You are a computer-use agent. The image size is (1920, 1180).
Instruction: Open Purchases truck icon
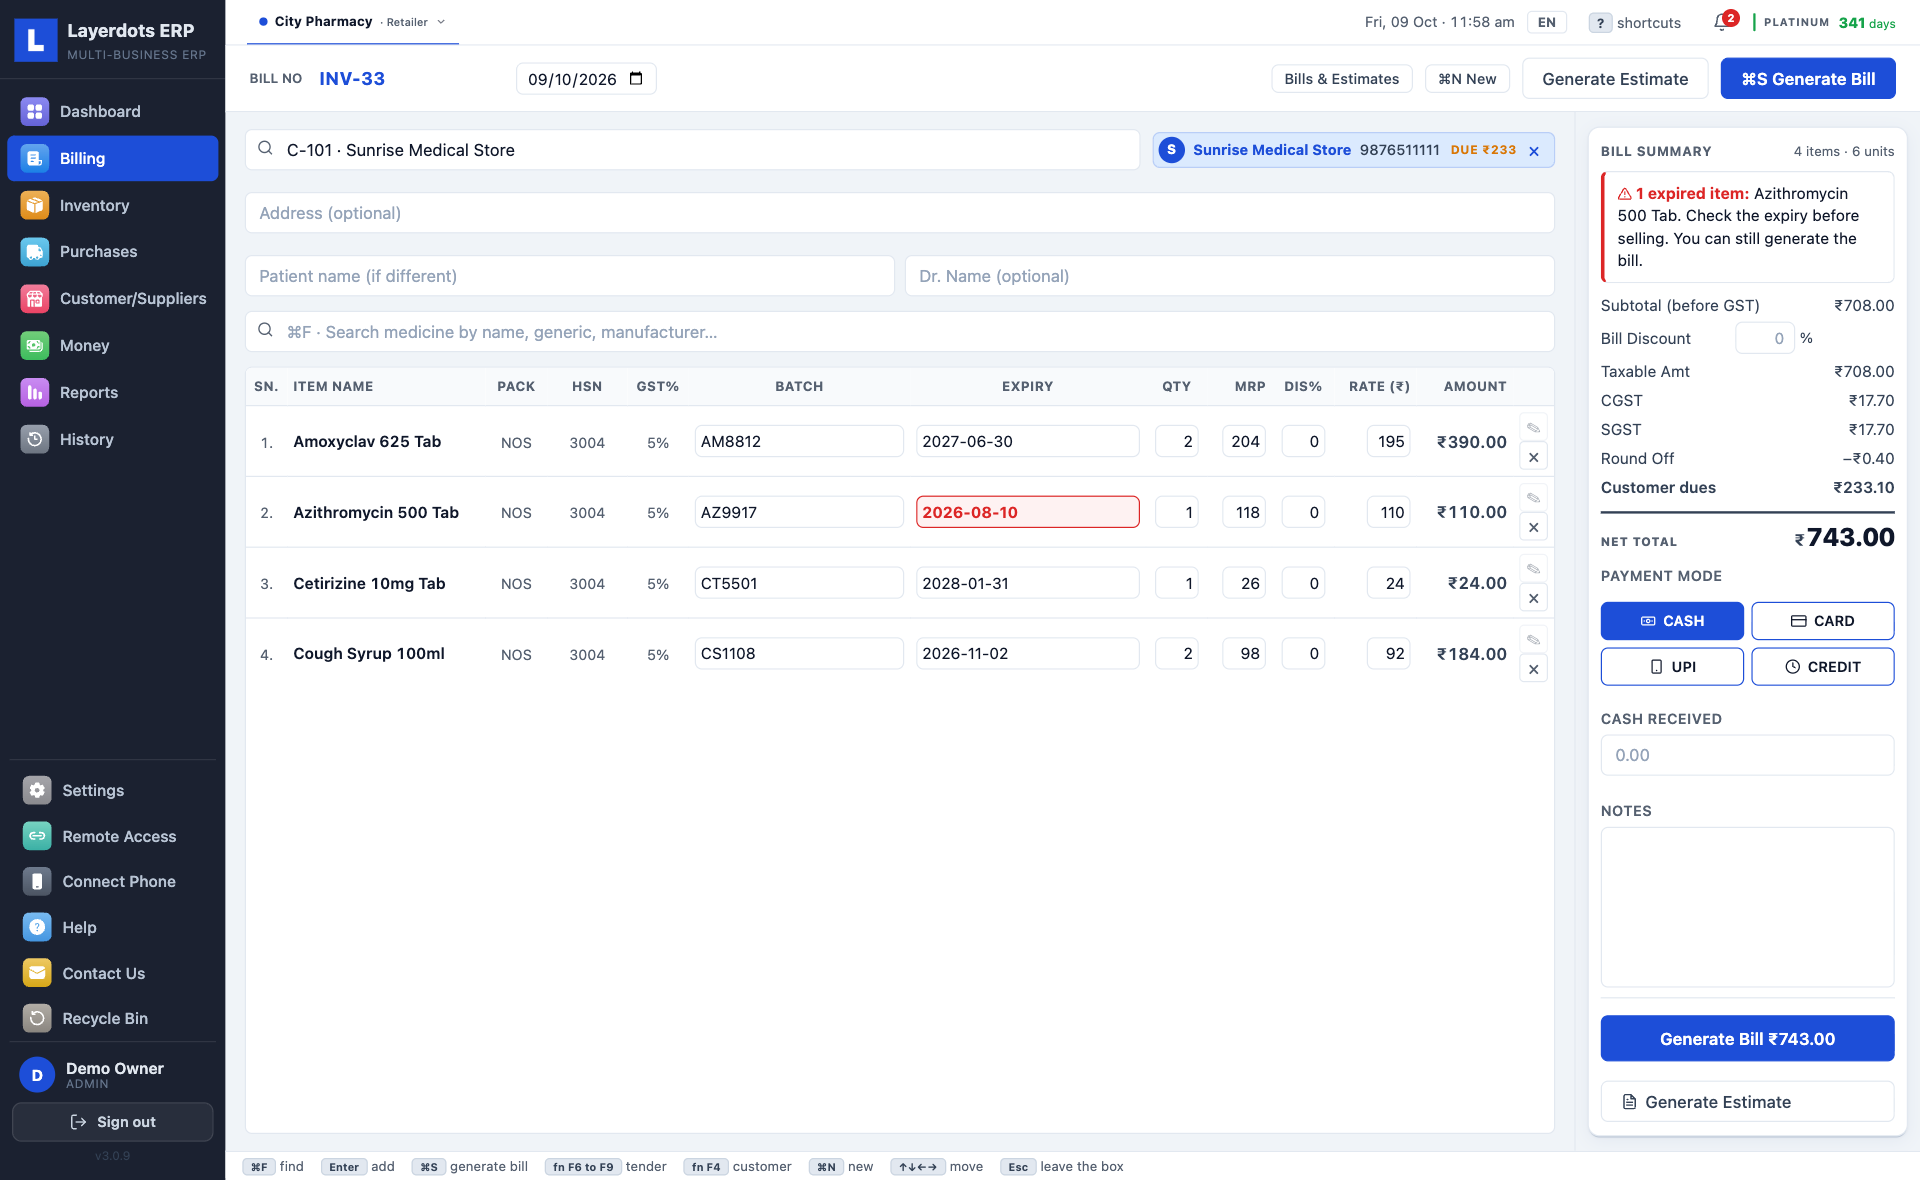click(x=35, y=252)
